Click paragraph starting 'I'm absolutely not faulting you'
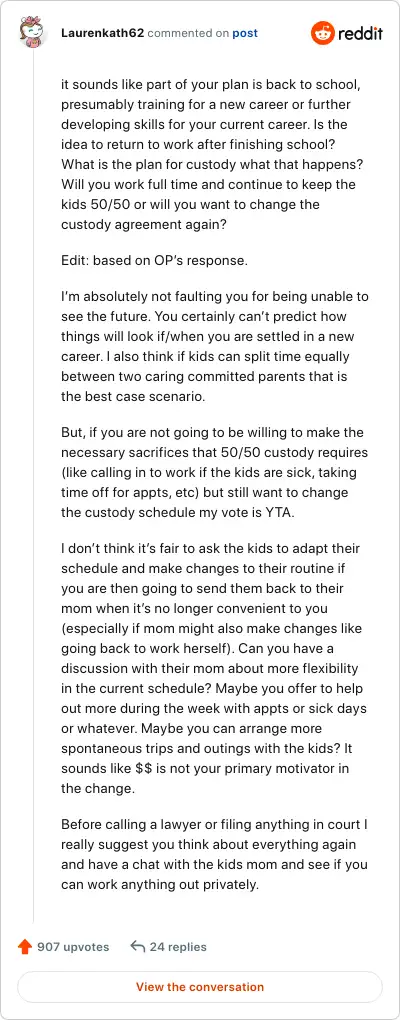This screenshot has height=1020, width=400. (215, 347)
